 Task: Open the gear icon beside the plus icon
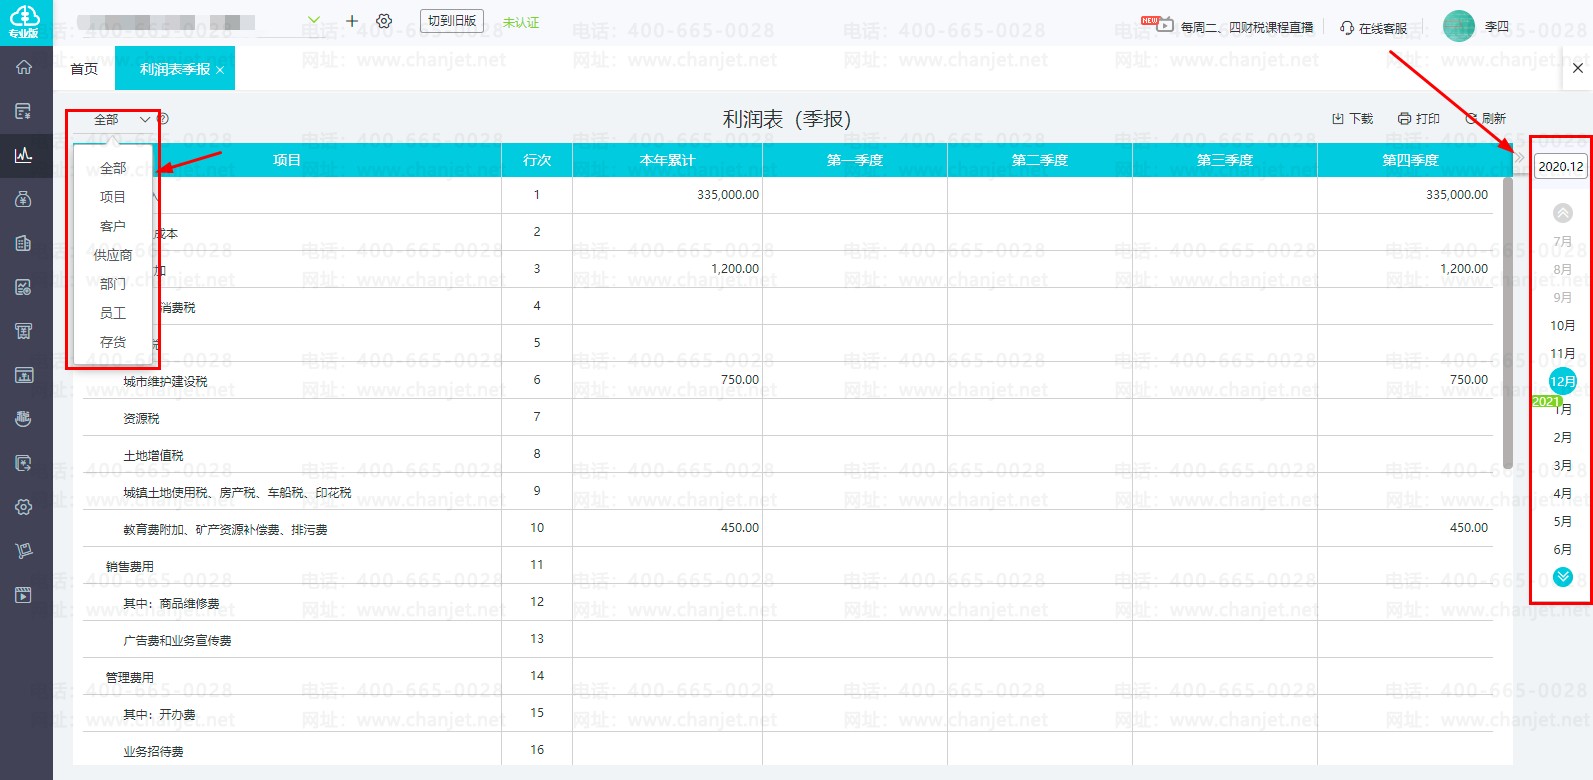point(384,21)
